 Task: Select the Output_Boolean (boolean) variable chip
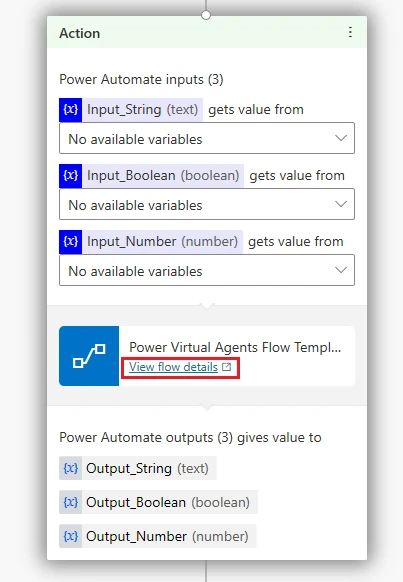(158, 502)
